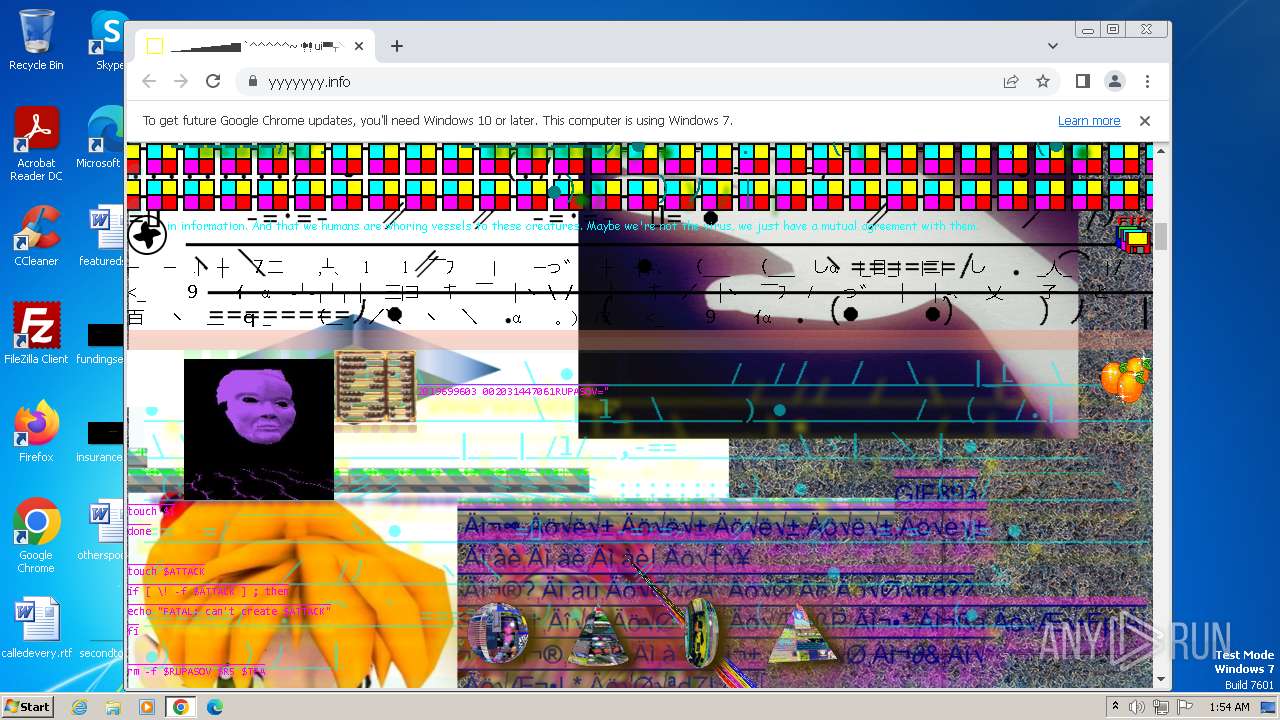1280x720 pixels.
Task: Click the Chrome forward arrow
Action: (181, 81)
